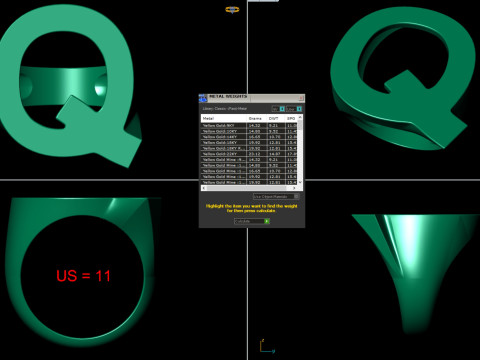Select the Yellow Gold 9KY row
Image resolution: width=480 pixels, height=360 pixels.
tap(249, 125)
